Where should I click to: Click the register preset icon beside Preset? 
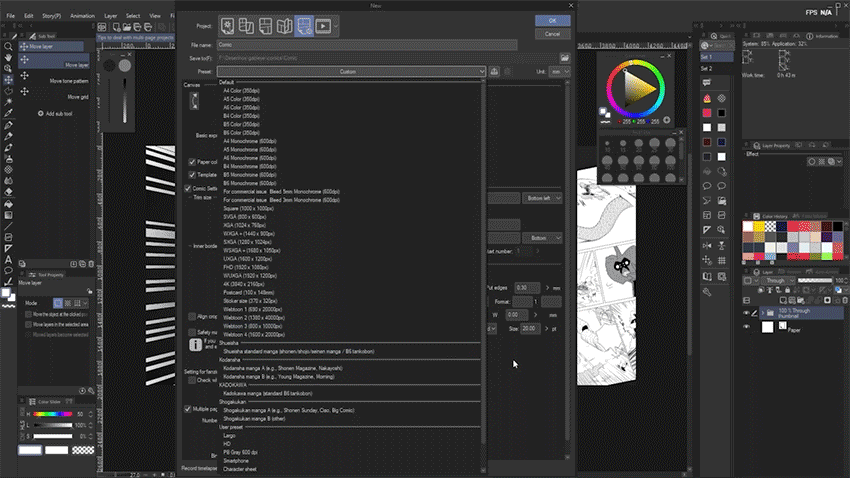coord(496,72)
